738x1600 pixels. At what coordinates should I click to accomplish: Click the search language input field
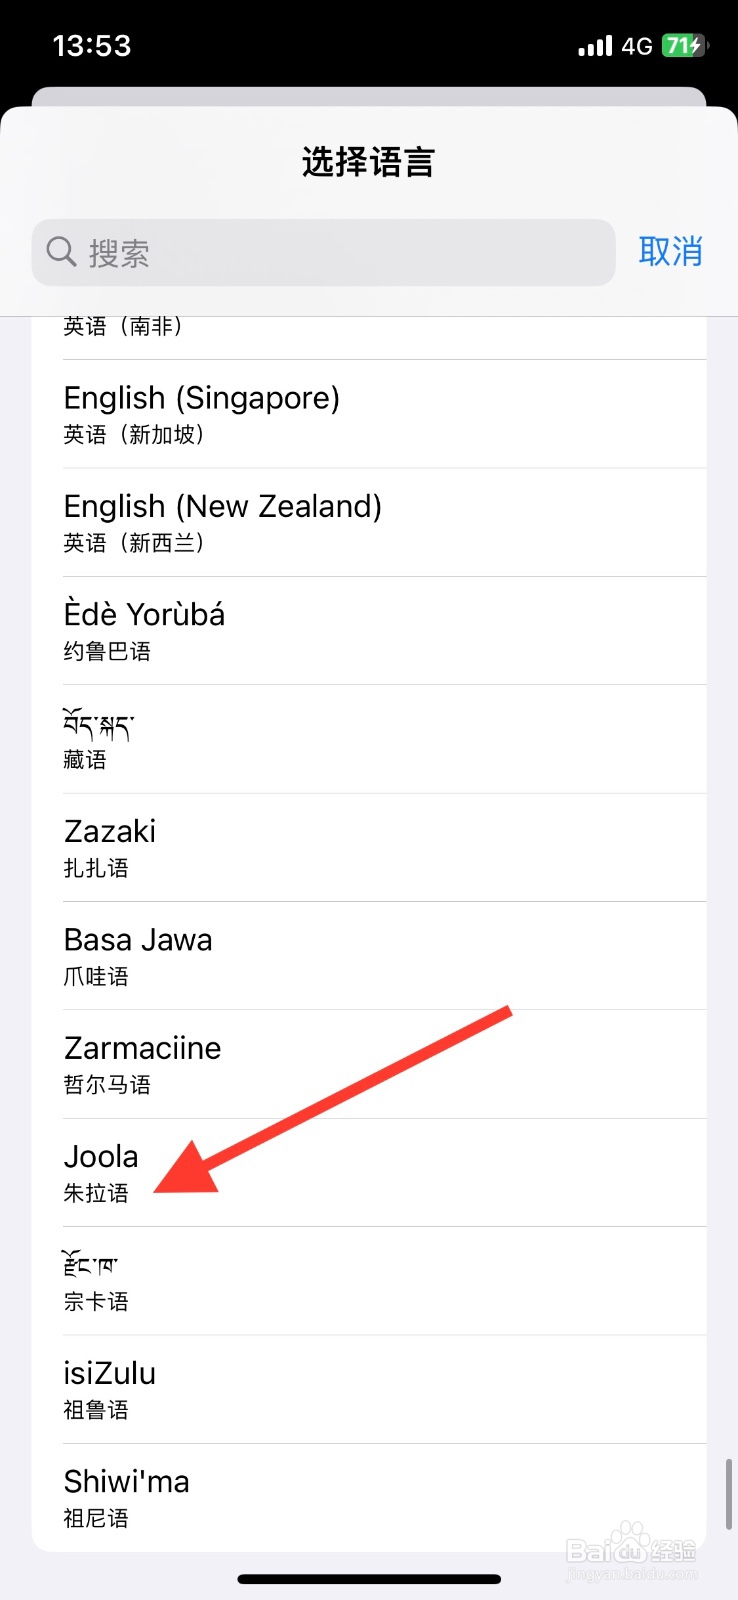(x=340, y=253)
